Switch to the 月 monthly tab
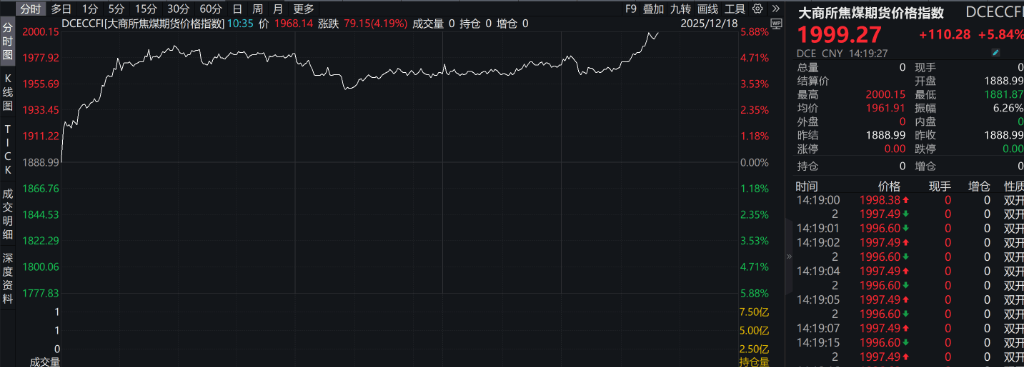The width and height of the screenshot is (1024, 367). pyautogui.click(x=278, y=9)
